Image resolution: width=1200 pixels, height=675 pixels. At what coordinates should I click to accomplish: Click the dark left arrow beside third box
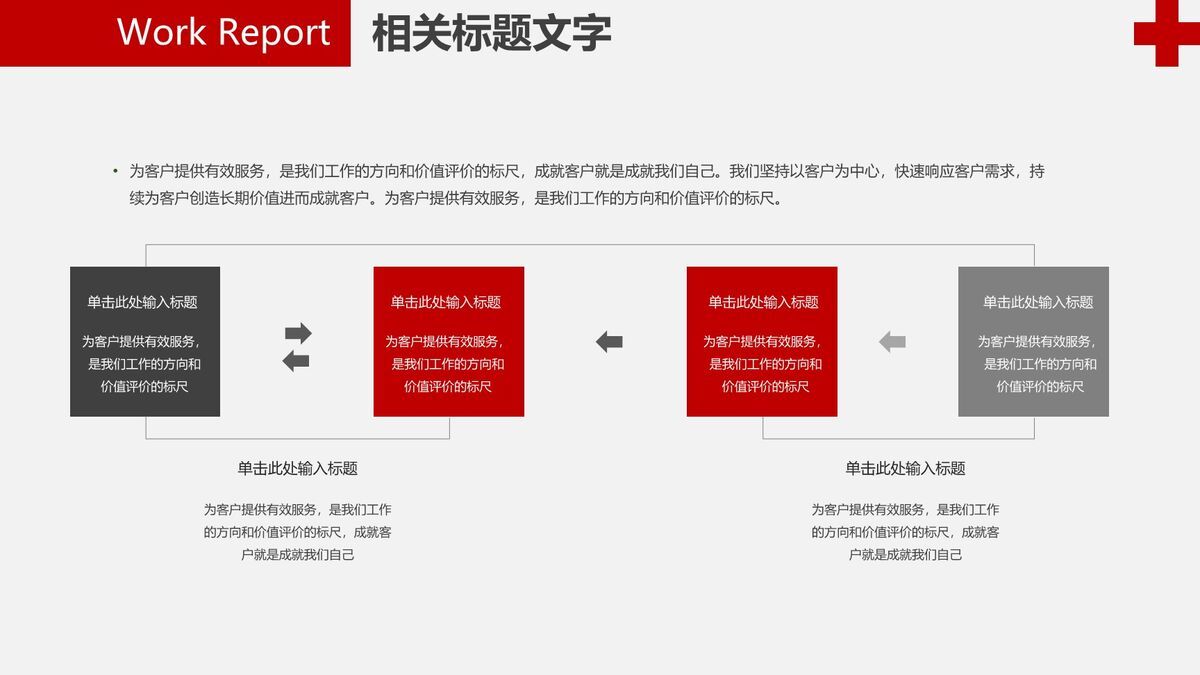(607, 341)
